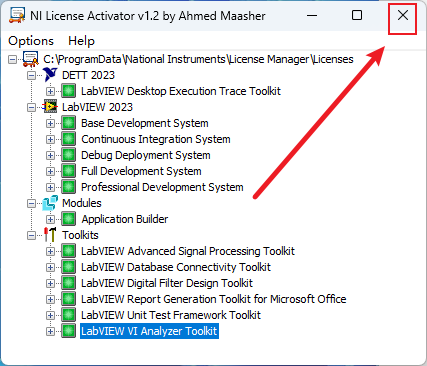This screenshot has height=366, width=427.
Task: Click the LabVIEW 2023 product icon
Action: (x=50, y=107)
